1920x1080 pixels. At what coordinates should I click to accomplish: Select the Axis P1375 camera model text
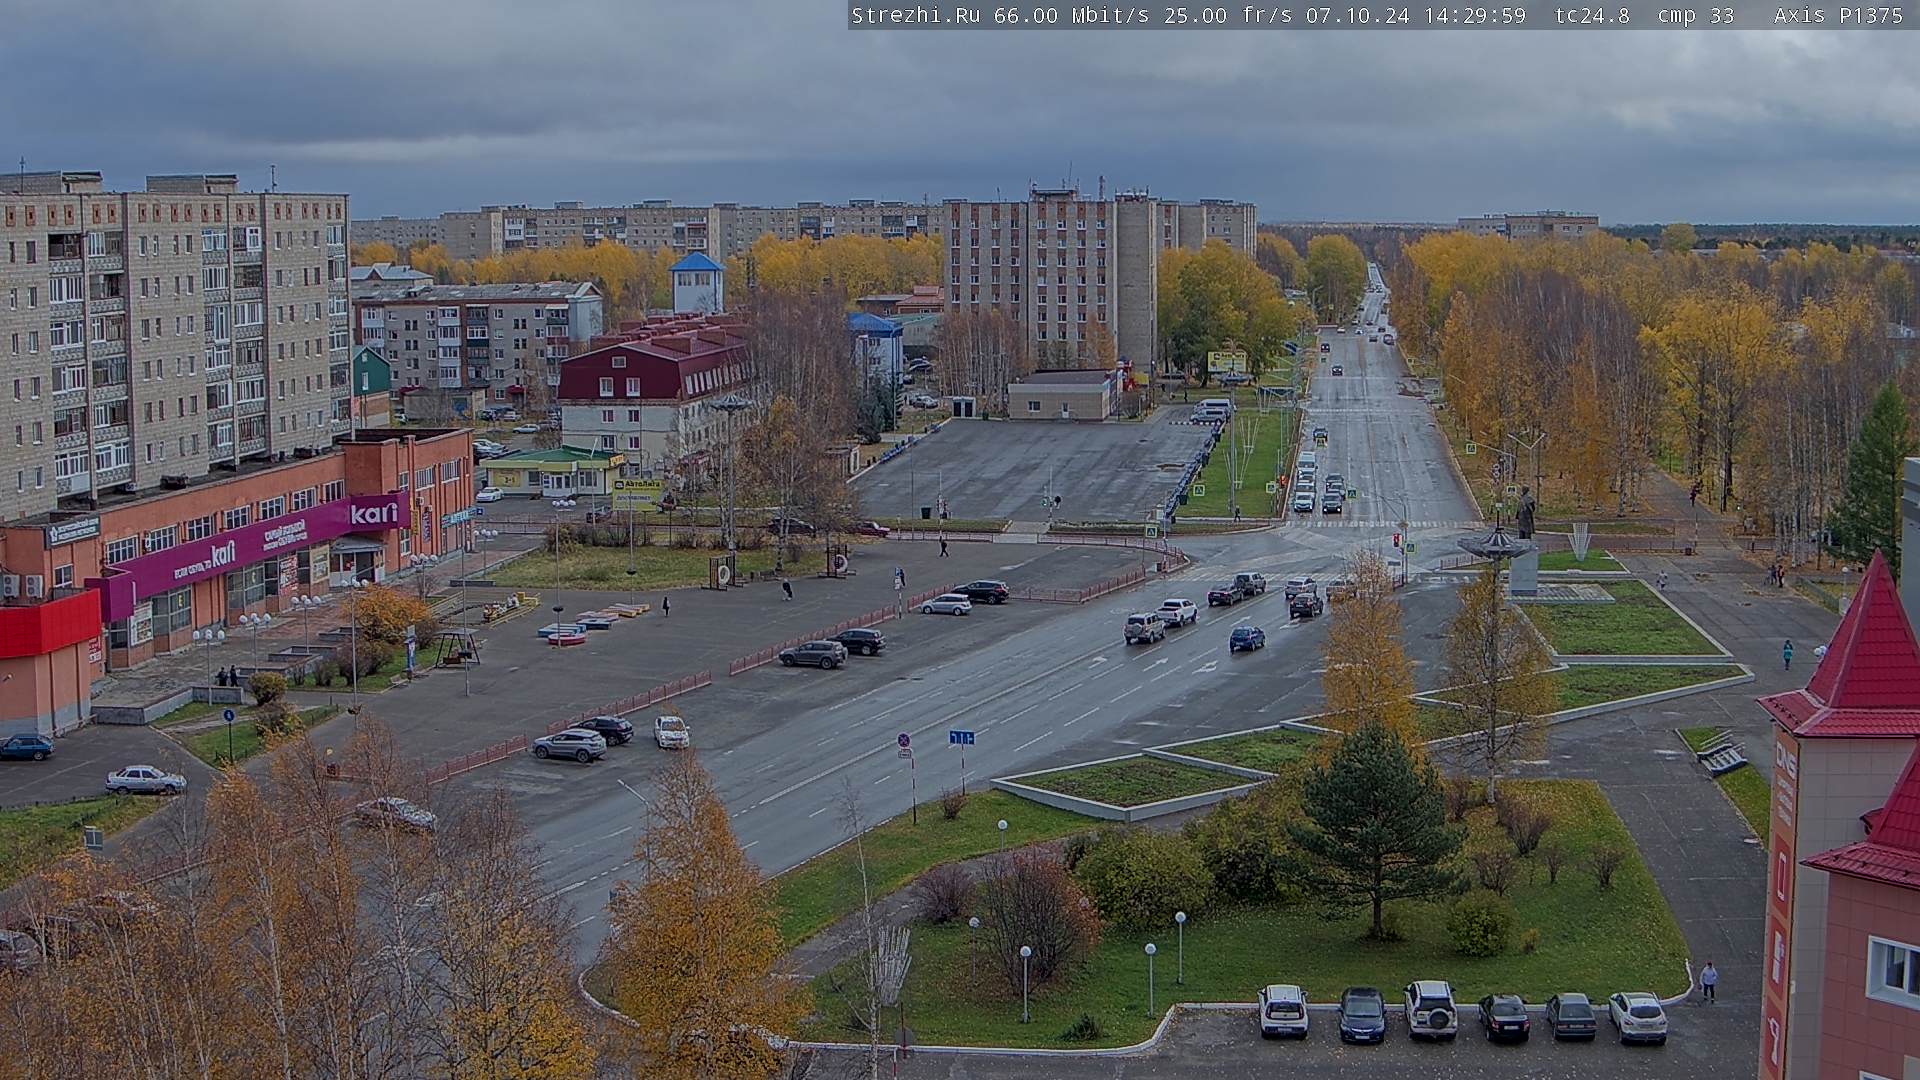coord(1838,15)
